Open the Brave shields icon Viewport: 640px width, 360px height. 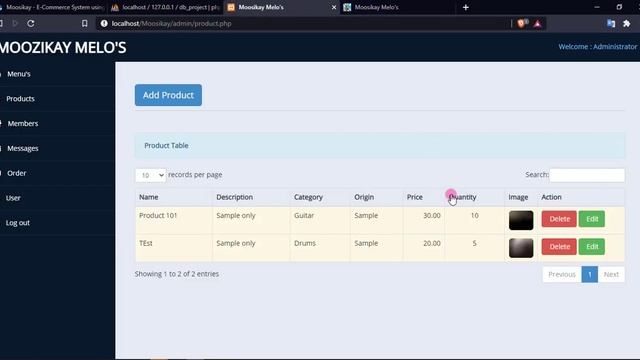point(521,24)
